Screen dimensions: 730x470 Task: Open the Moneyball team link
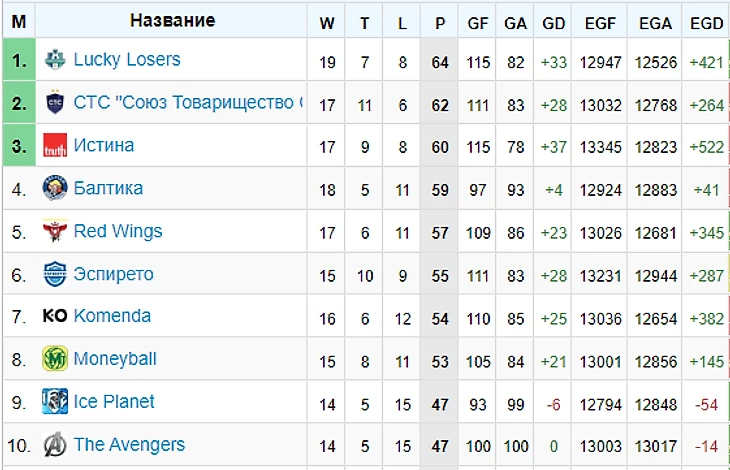[115, 359]
